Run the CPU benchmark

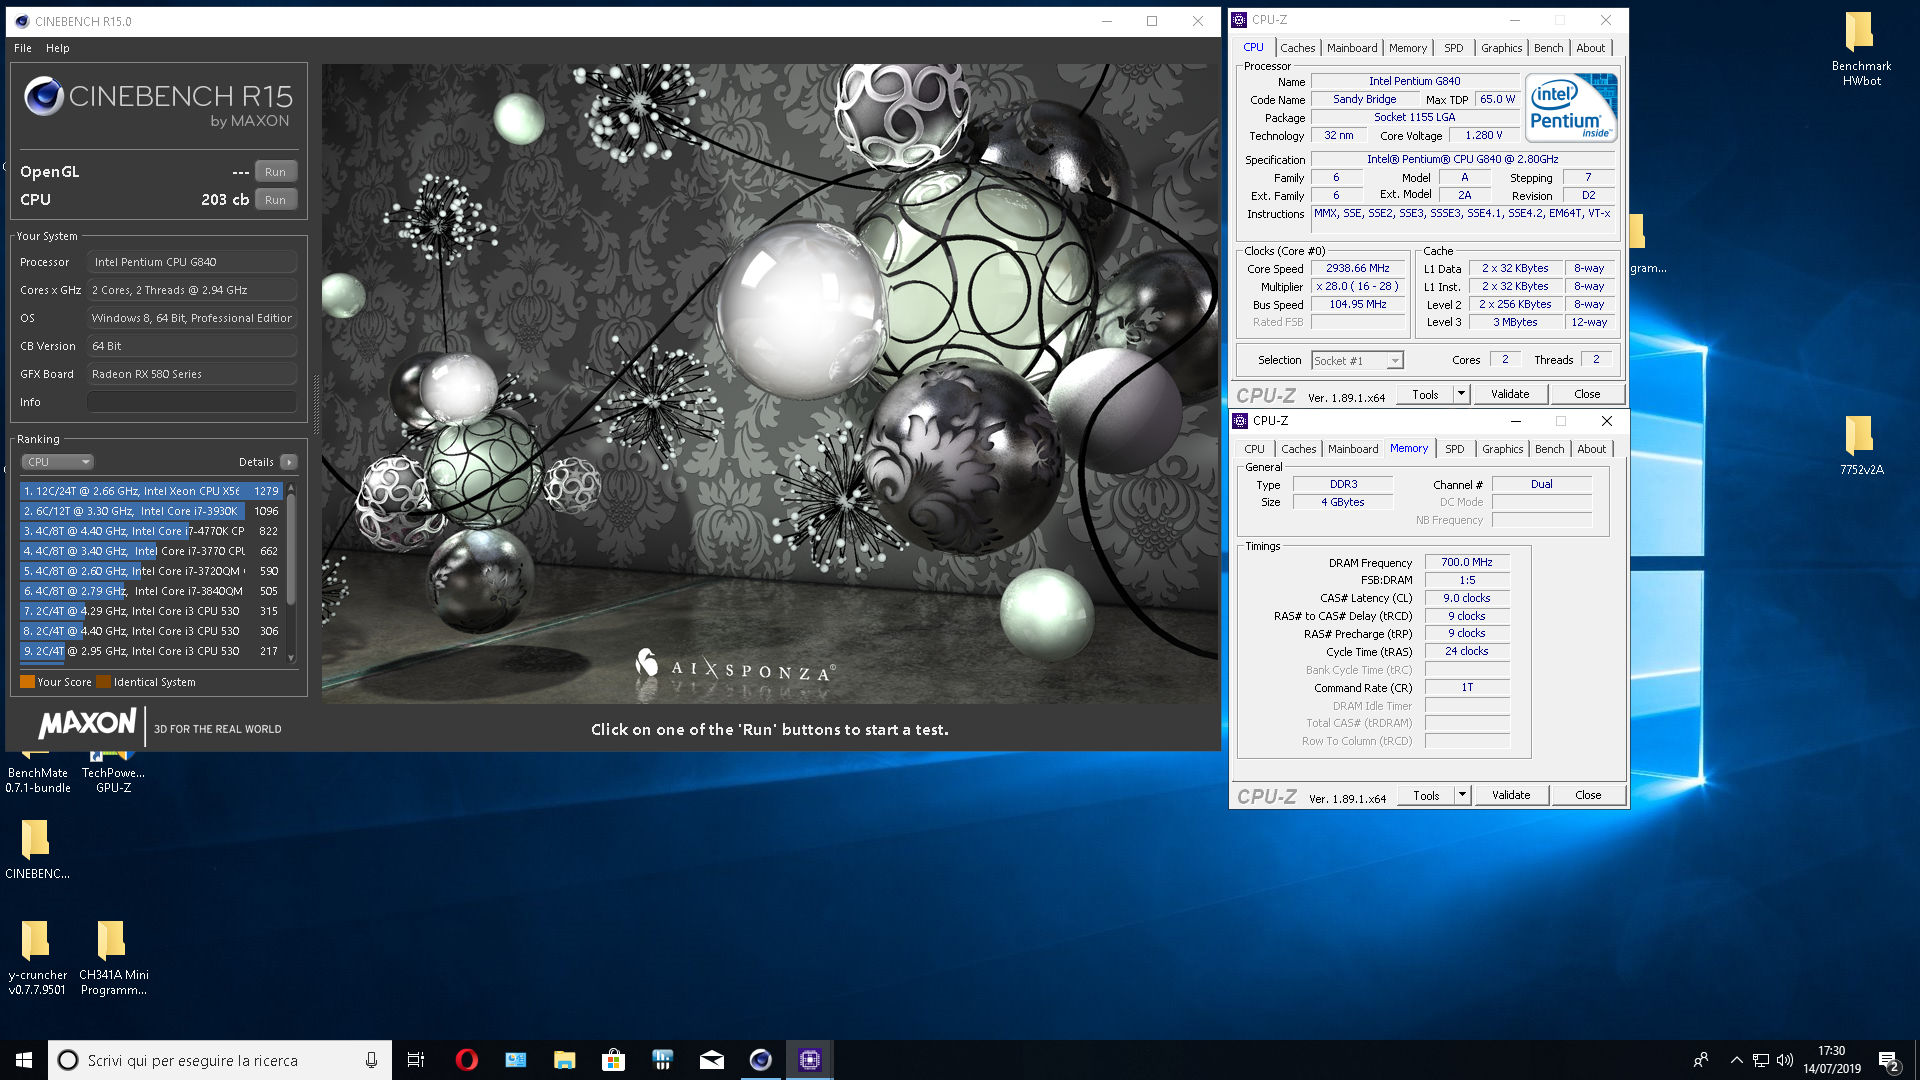tap(275, 200)
